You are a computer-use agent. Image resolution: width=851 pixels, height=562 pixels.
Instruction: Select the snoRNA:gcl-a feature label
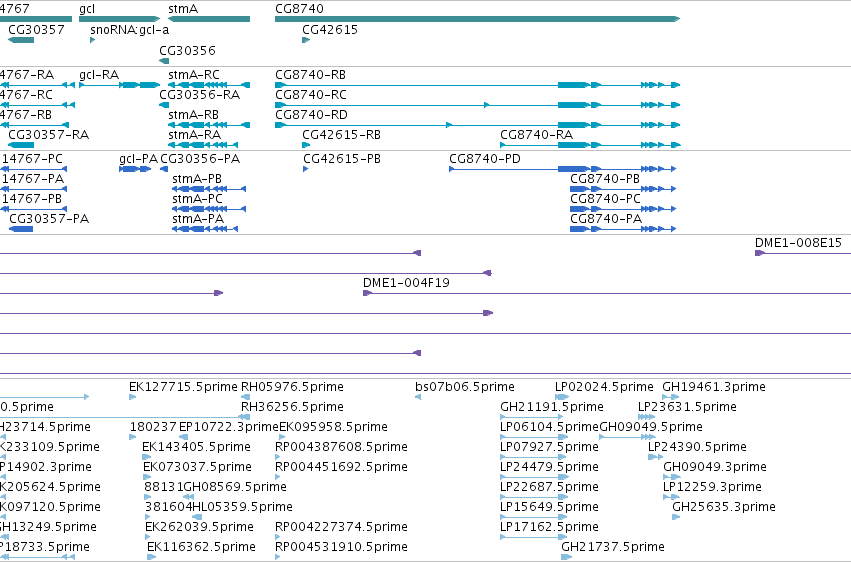(130, 29)
